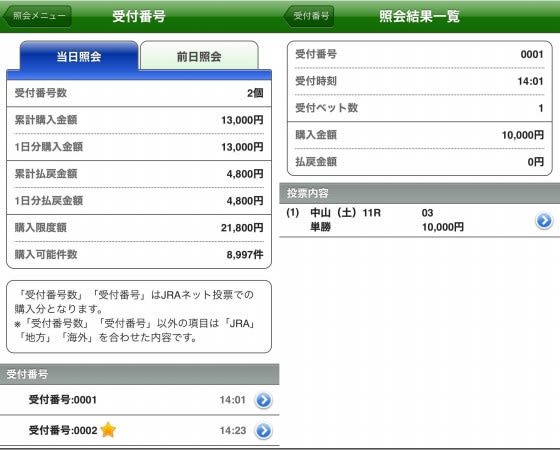Open details arrow for 受付番号:0002

coord(264,431)
